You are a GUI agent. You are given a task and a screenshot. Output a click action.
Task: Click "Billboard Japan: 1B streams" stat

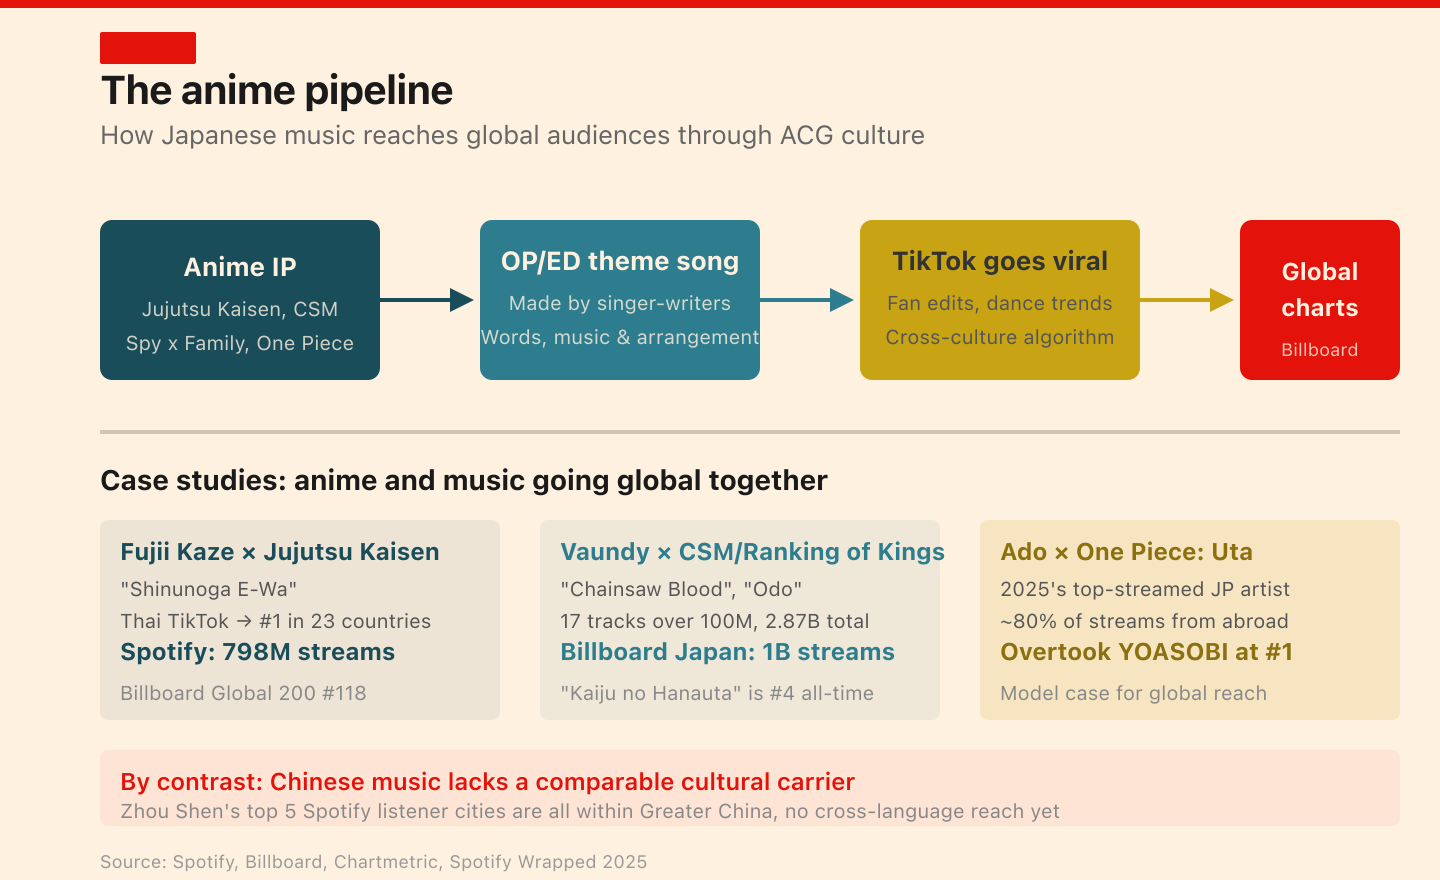(728, 652)
